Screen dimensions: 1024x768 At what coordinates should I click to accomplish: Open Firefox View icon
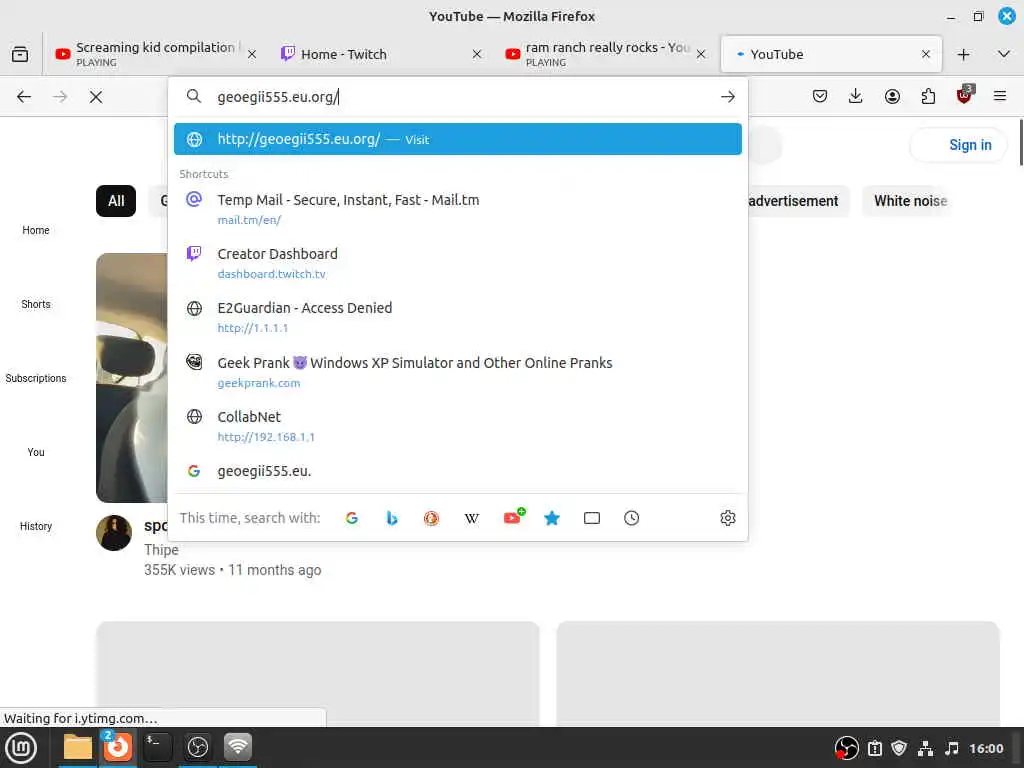(20, 54)
